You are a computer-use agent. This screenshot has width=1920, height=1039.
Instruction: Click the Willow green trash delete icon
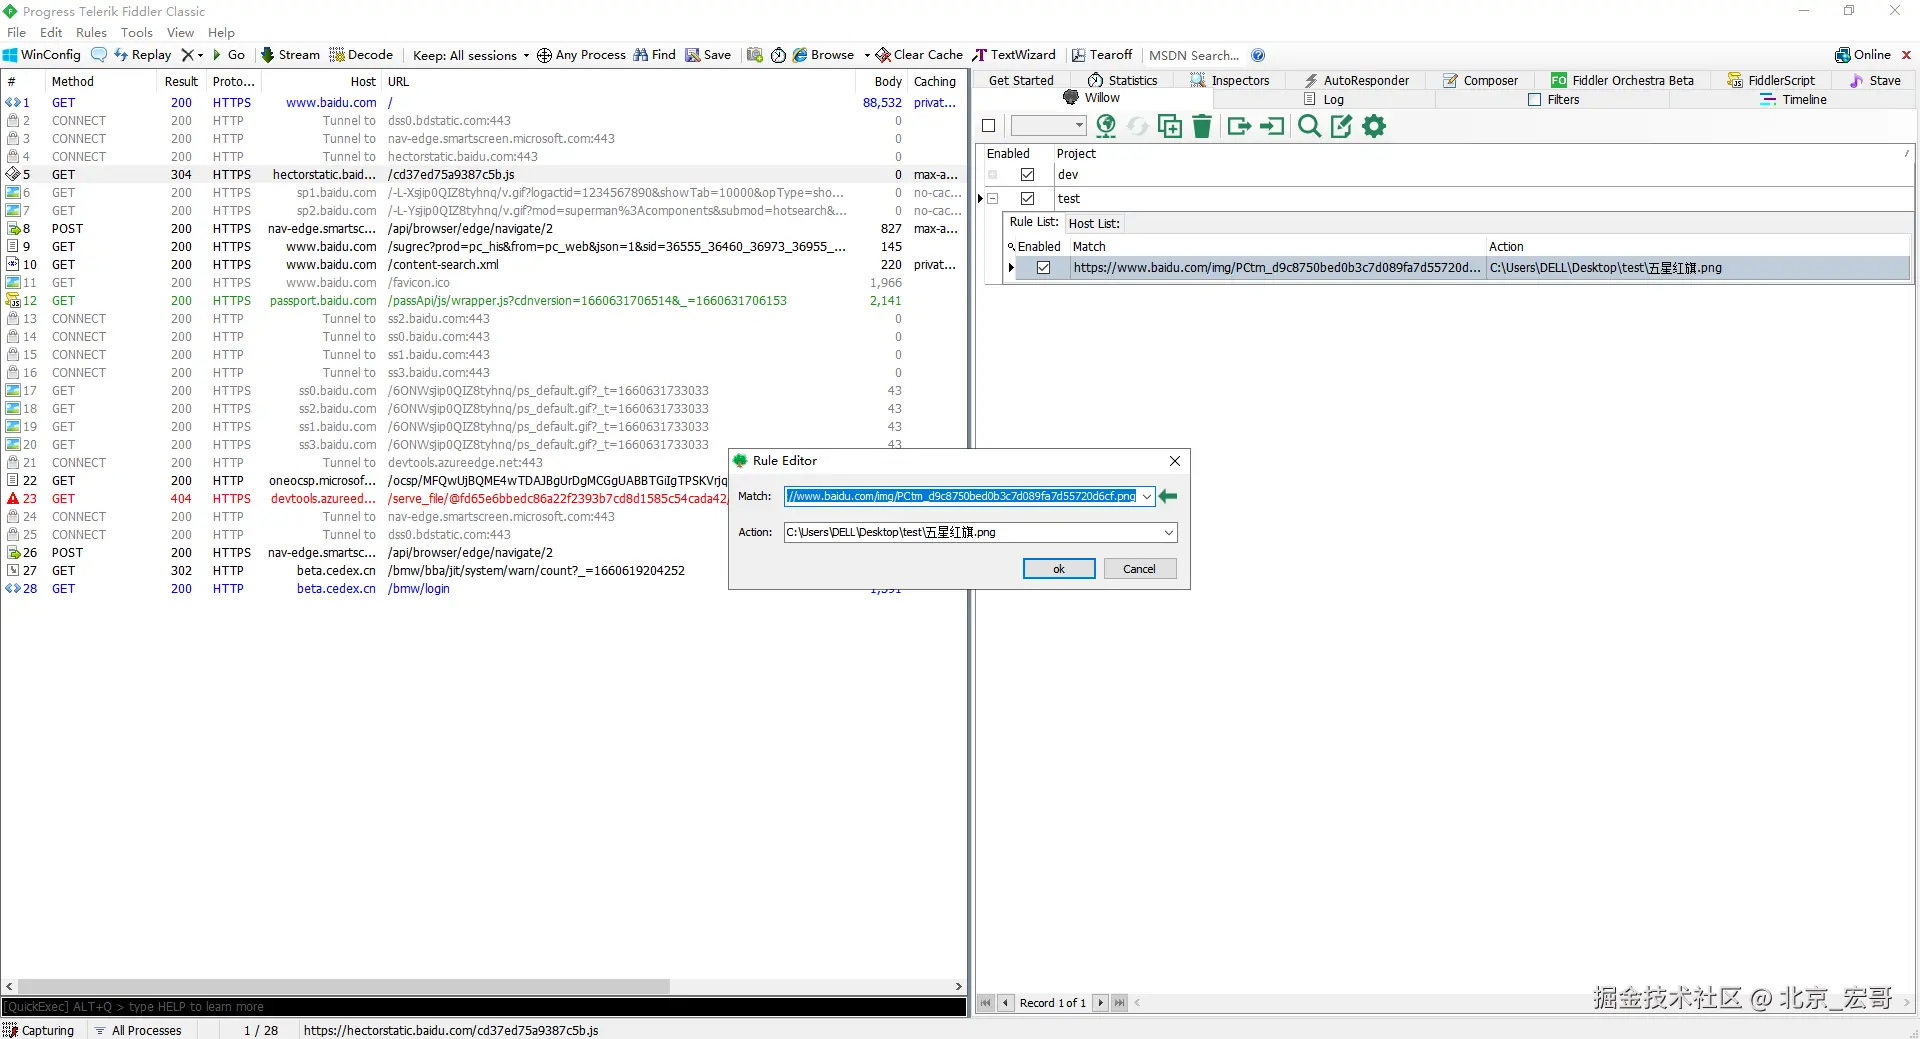click(1202, 126)
